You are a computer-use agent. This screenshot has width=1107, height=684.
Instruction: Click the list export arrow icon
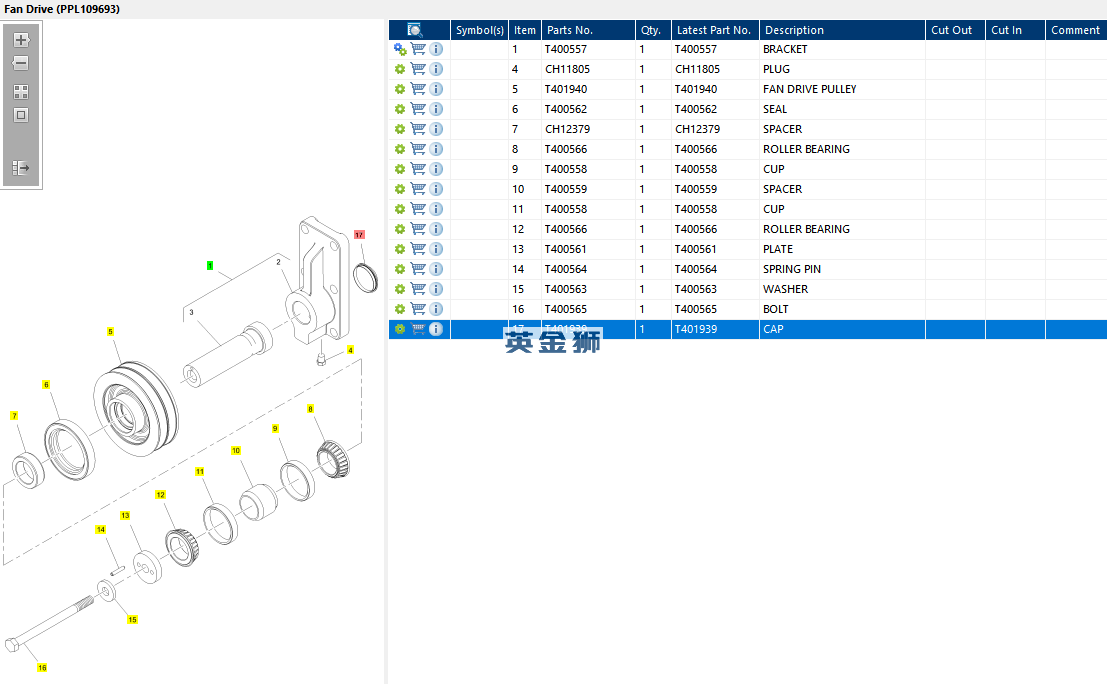click(x=21, y=168)
